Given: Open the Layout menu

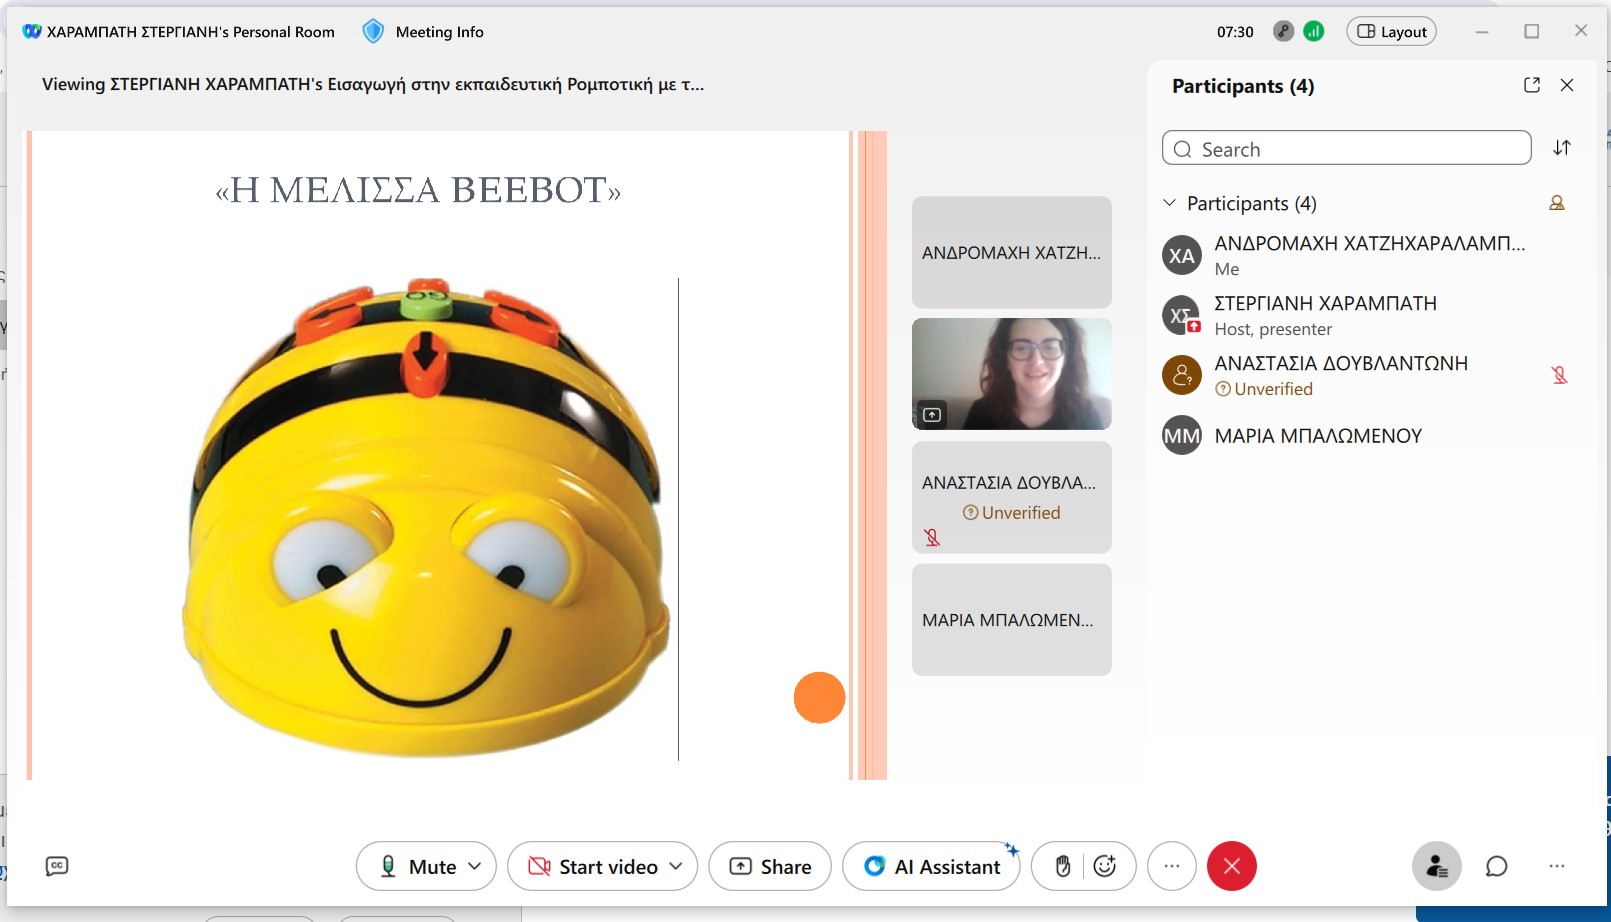Looking at the screenshot, I should 1391,32.
